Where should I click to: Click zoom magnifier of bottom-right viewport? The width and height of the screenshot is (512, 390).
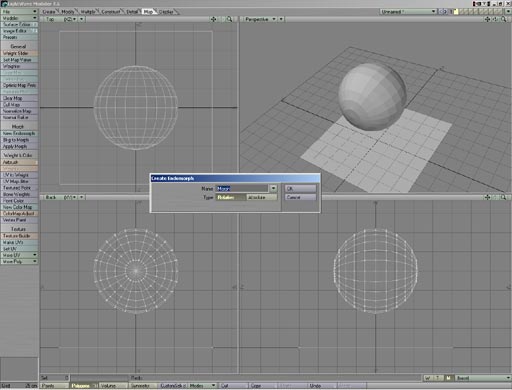504,197
